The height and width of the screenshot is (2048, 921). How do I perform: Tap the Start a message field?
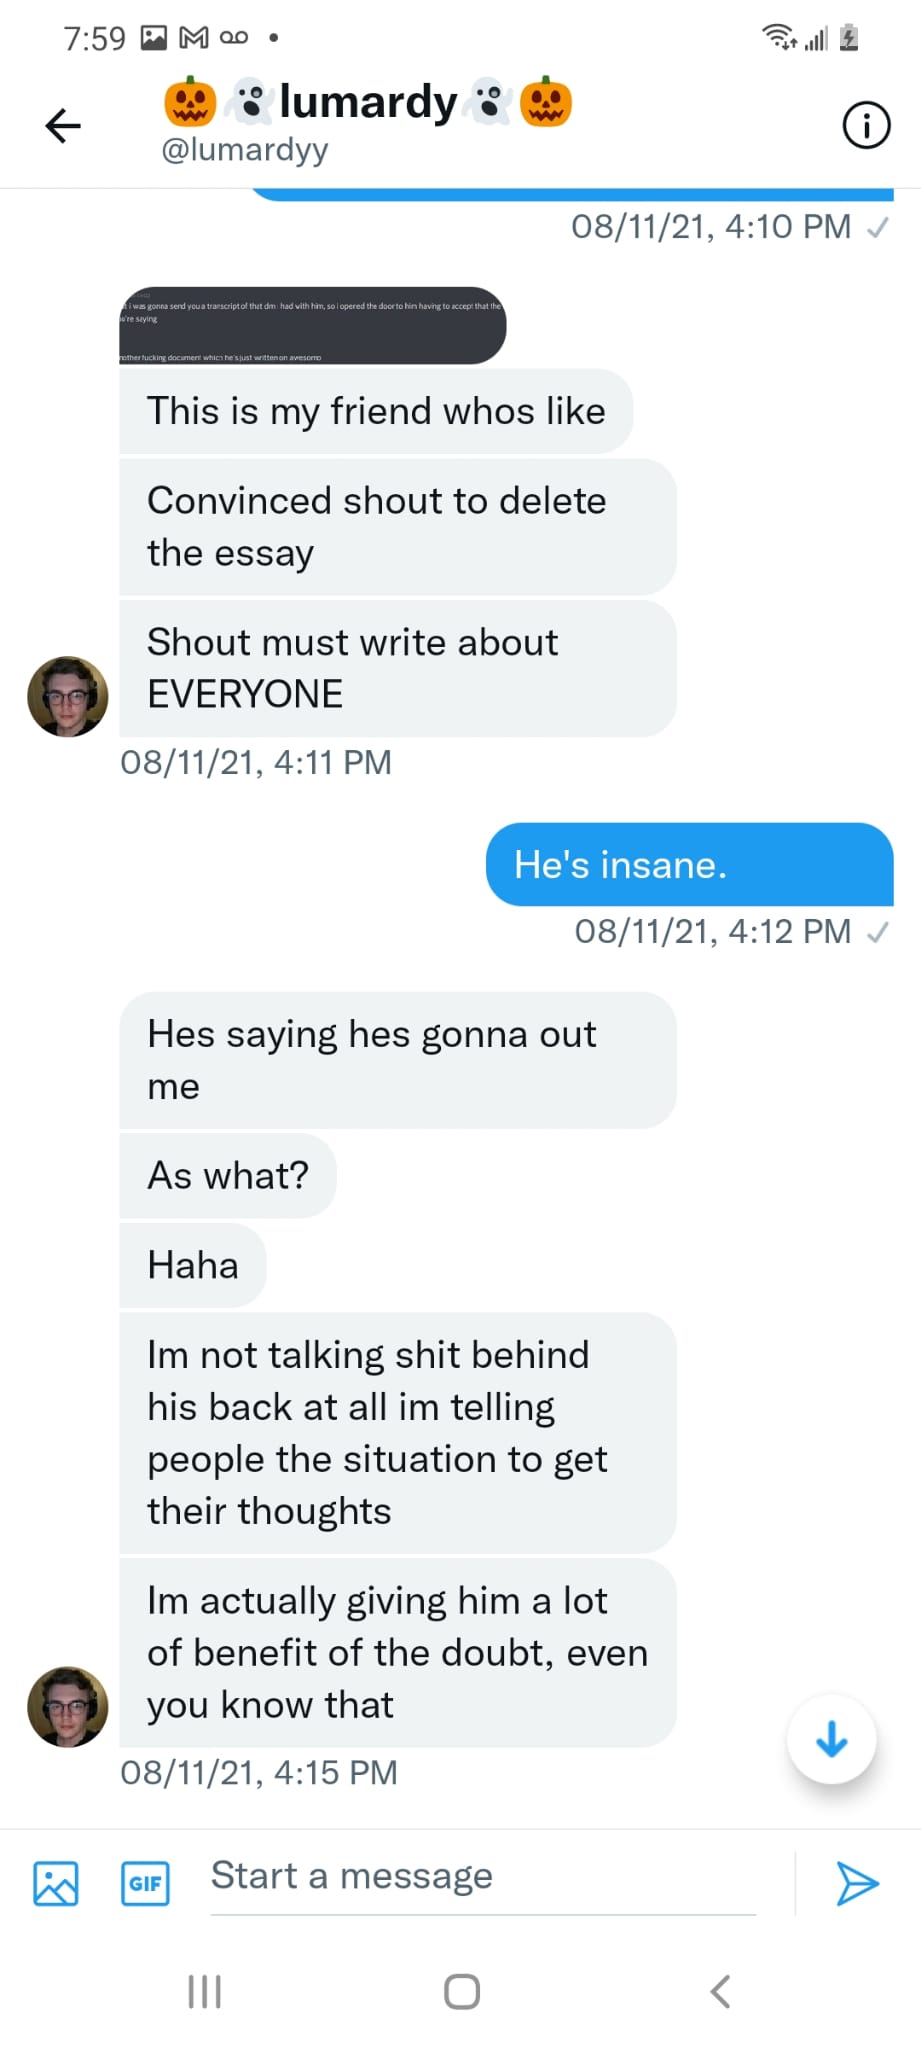[480, 1877]
